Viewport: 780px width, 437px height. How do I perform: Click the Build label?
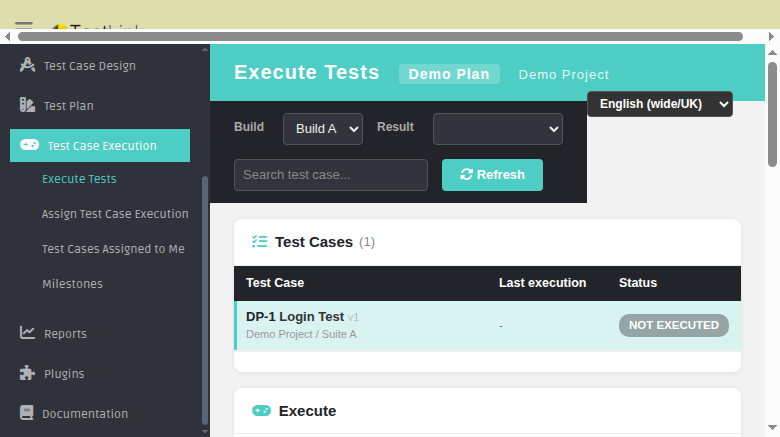[249, 127]
